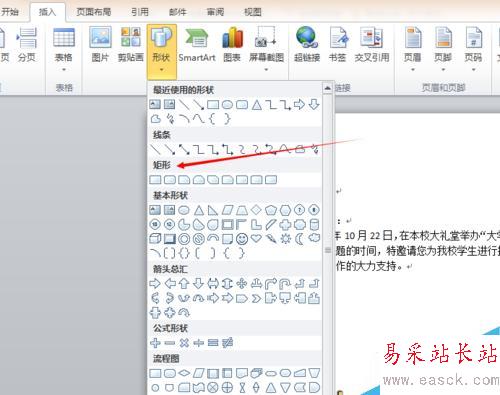The height and width of the screenshot is (395, 500).
Task: Choose cloud shape in 基本形状
Action: point(314,239)
